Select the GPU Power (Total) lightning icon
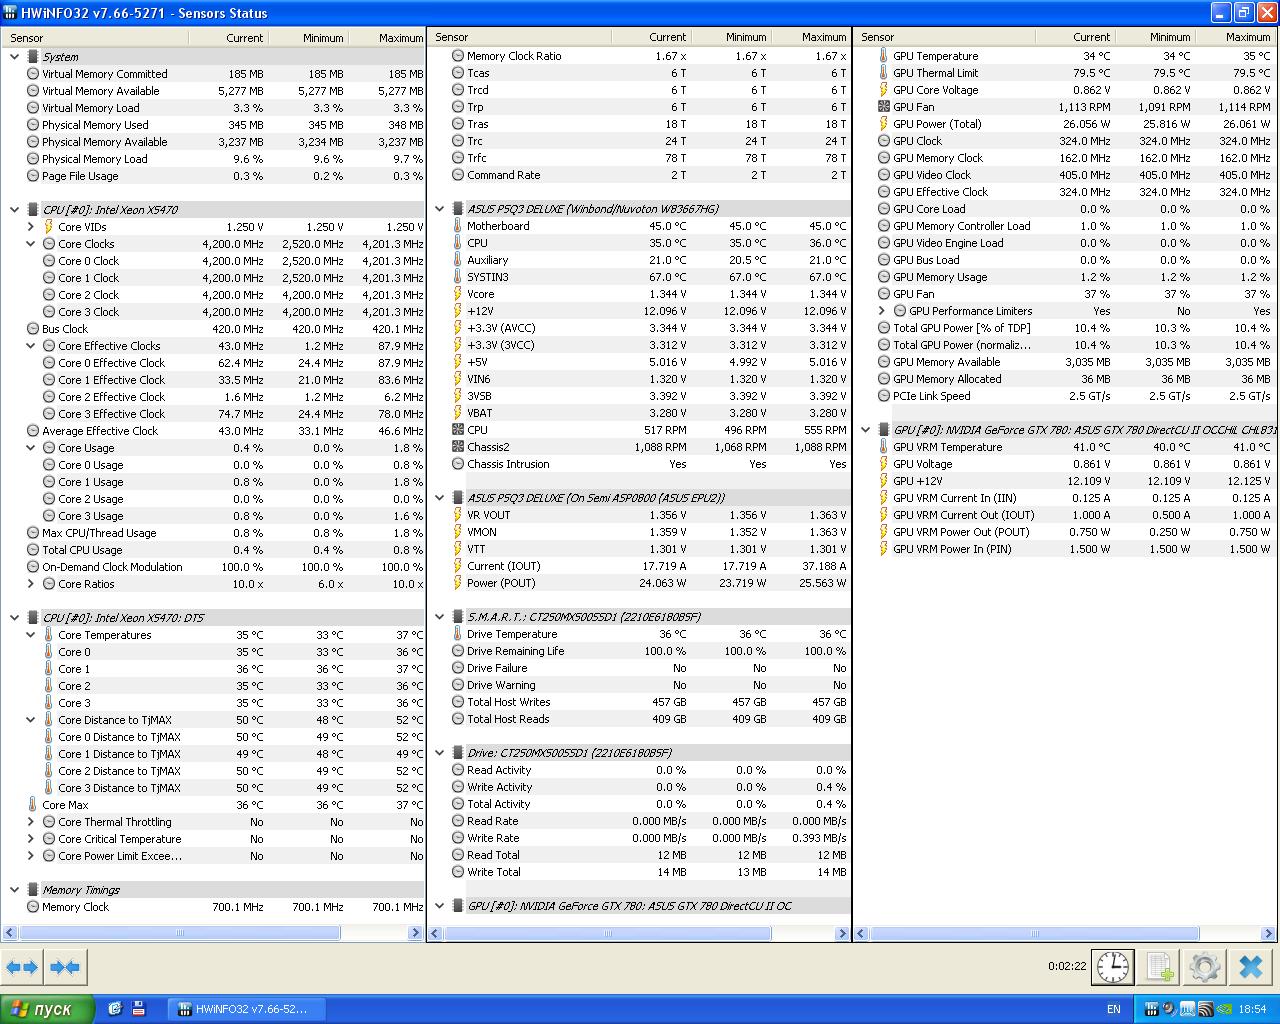Viewport: 1280px width, 1024px height. (x=883, y=124)
